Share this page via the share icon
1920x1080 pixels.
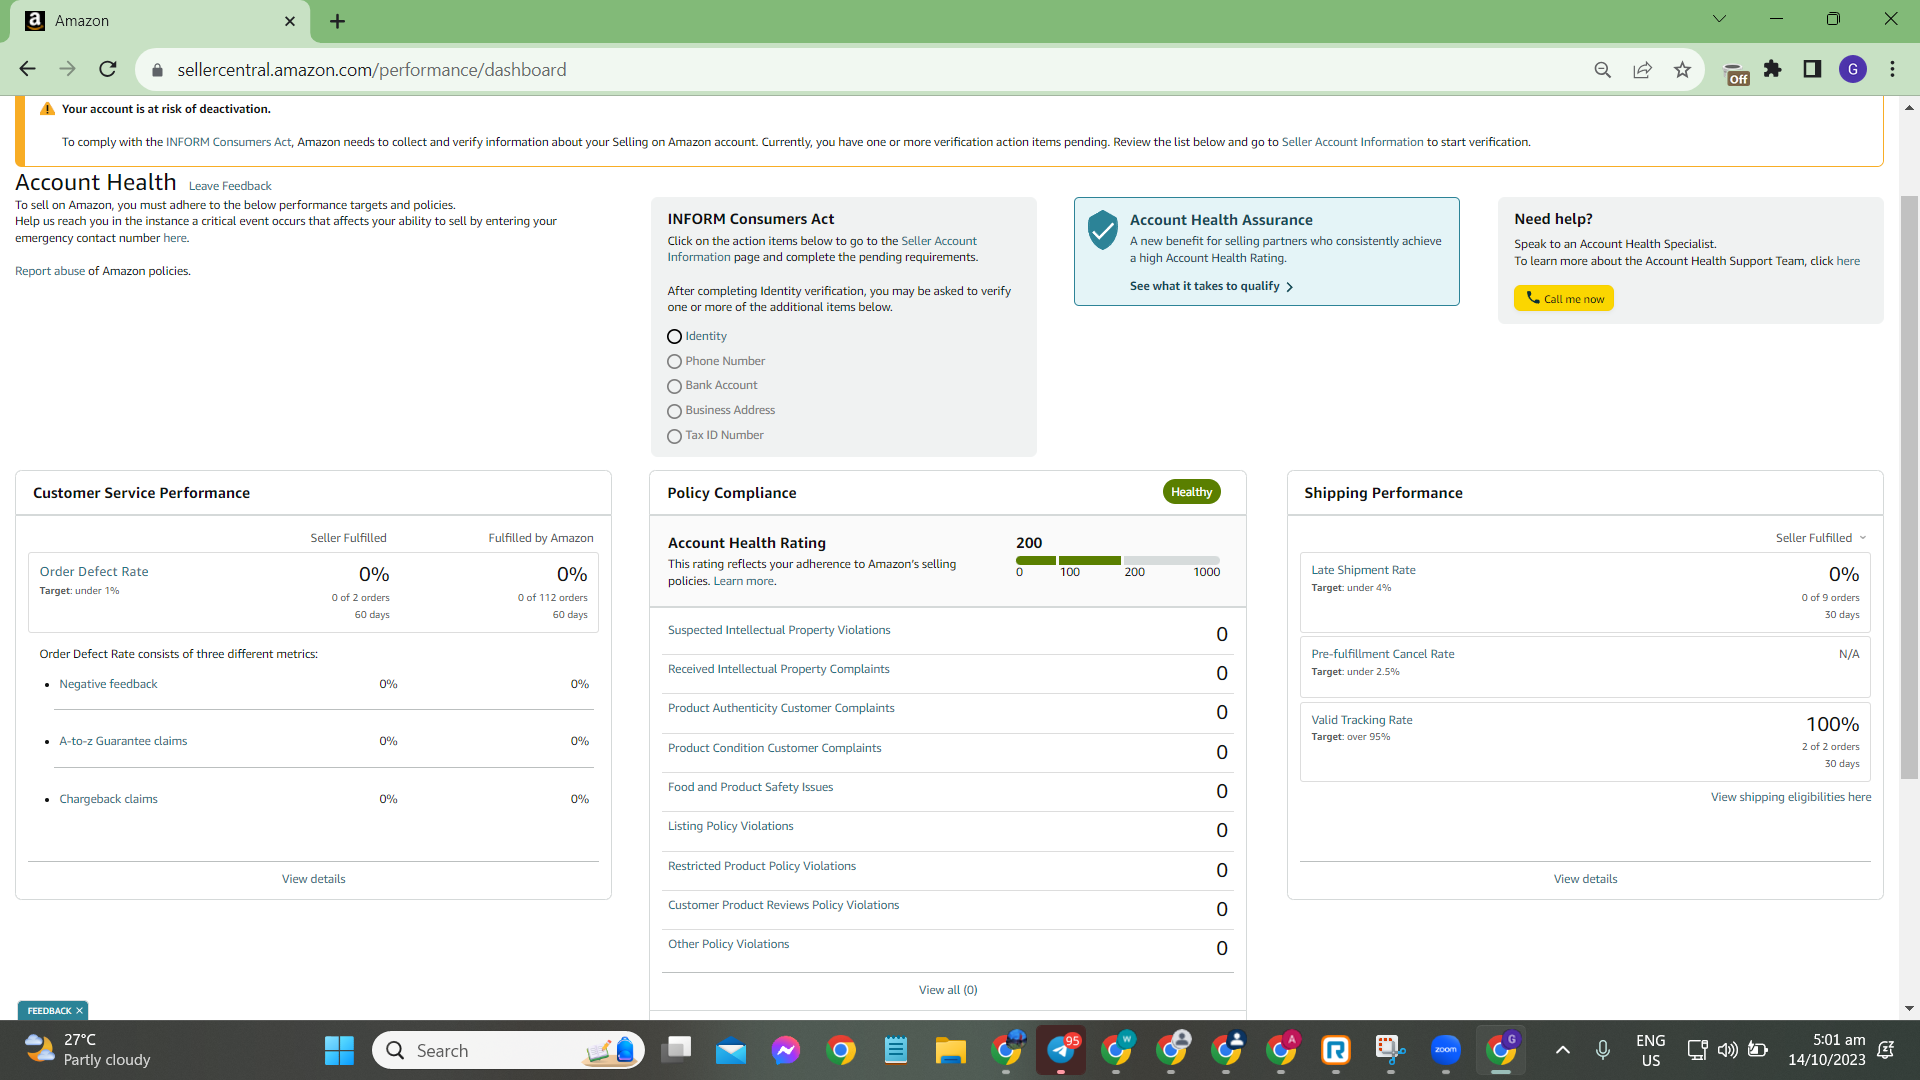[x=1642, y=70]
